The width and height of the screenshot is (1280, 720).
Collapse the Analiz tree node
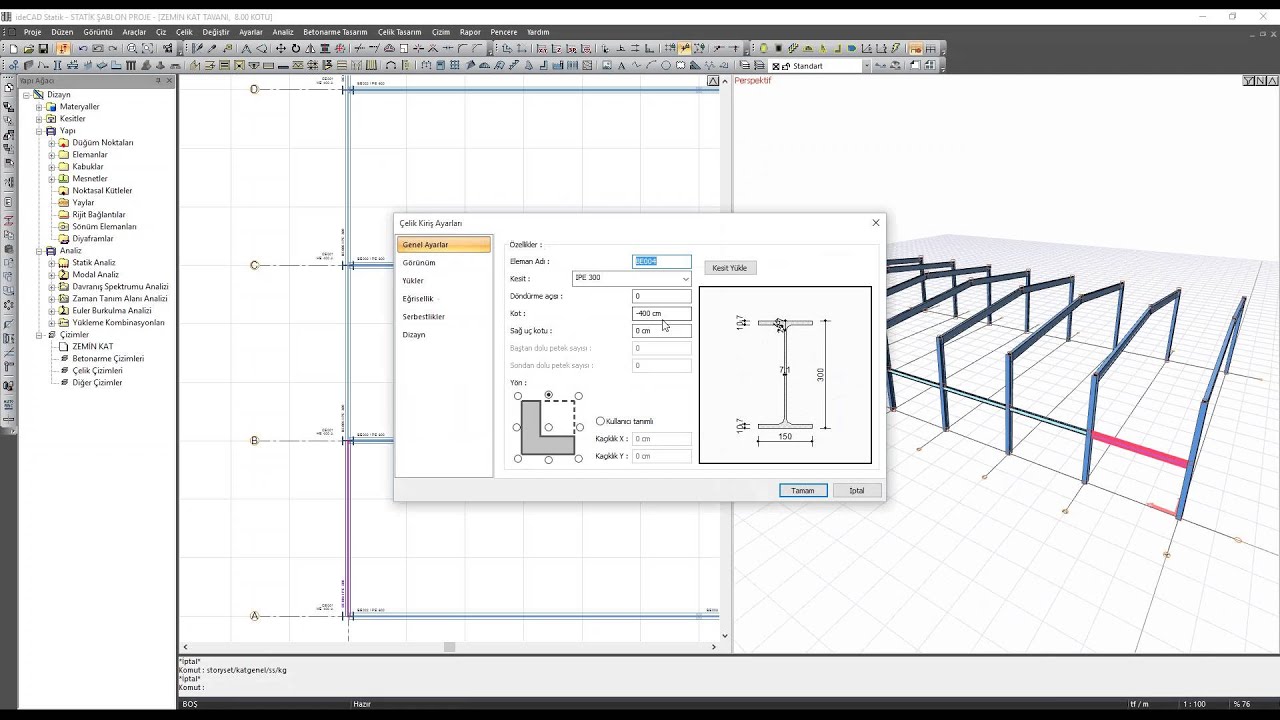pyautogui.click(x=39, y=250)
